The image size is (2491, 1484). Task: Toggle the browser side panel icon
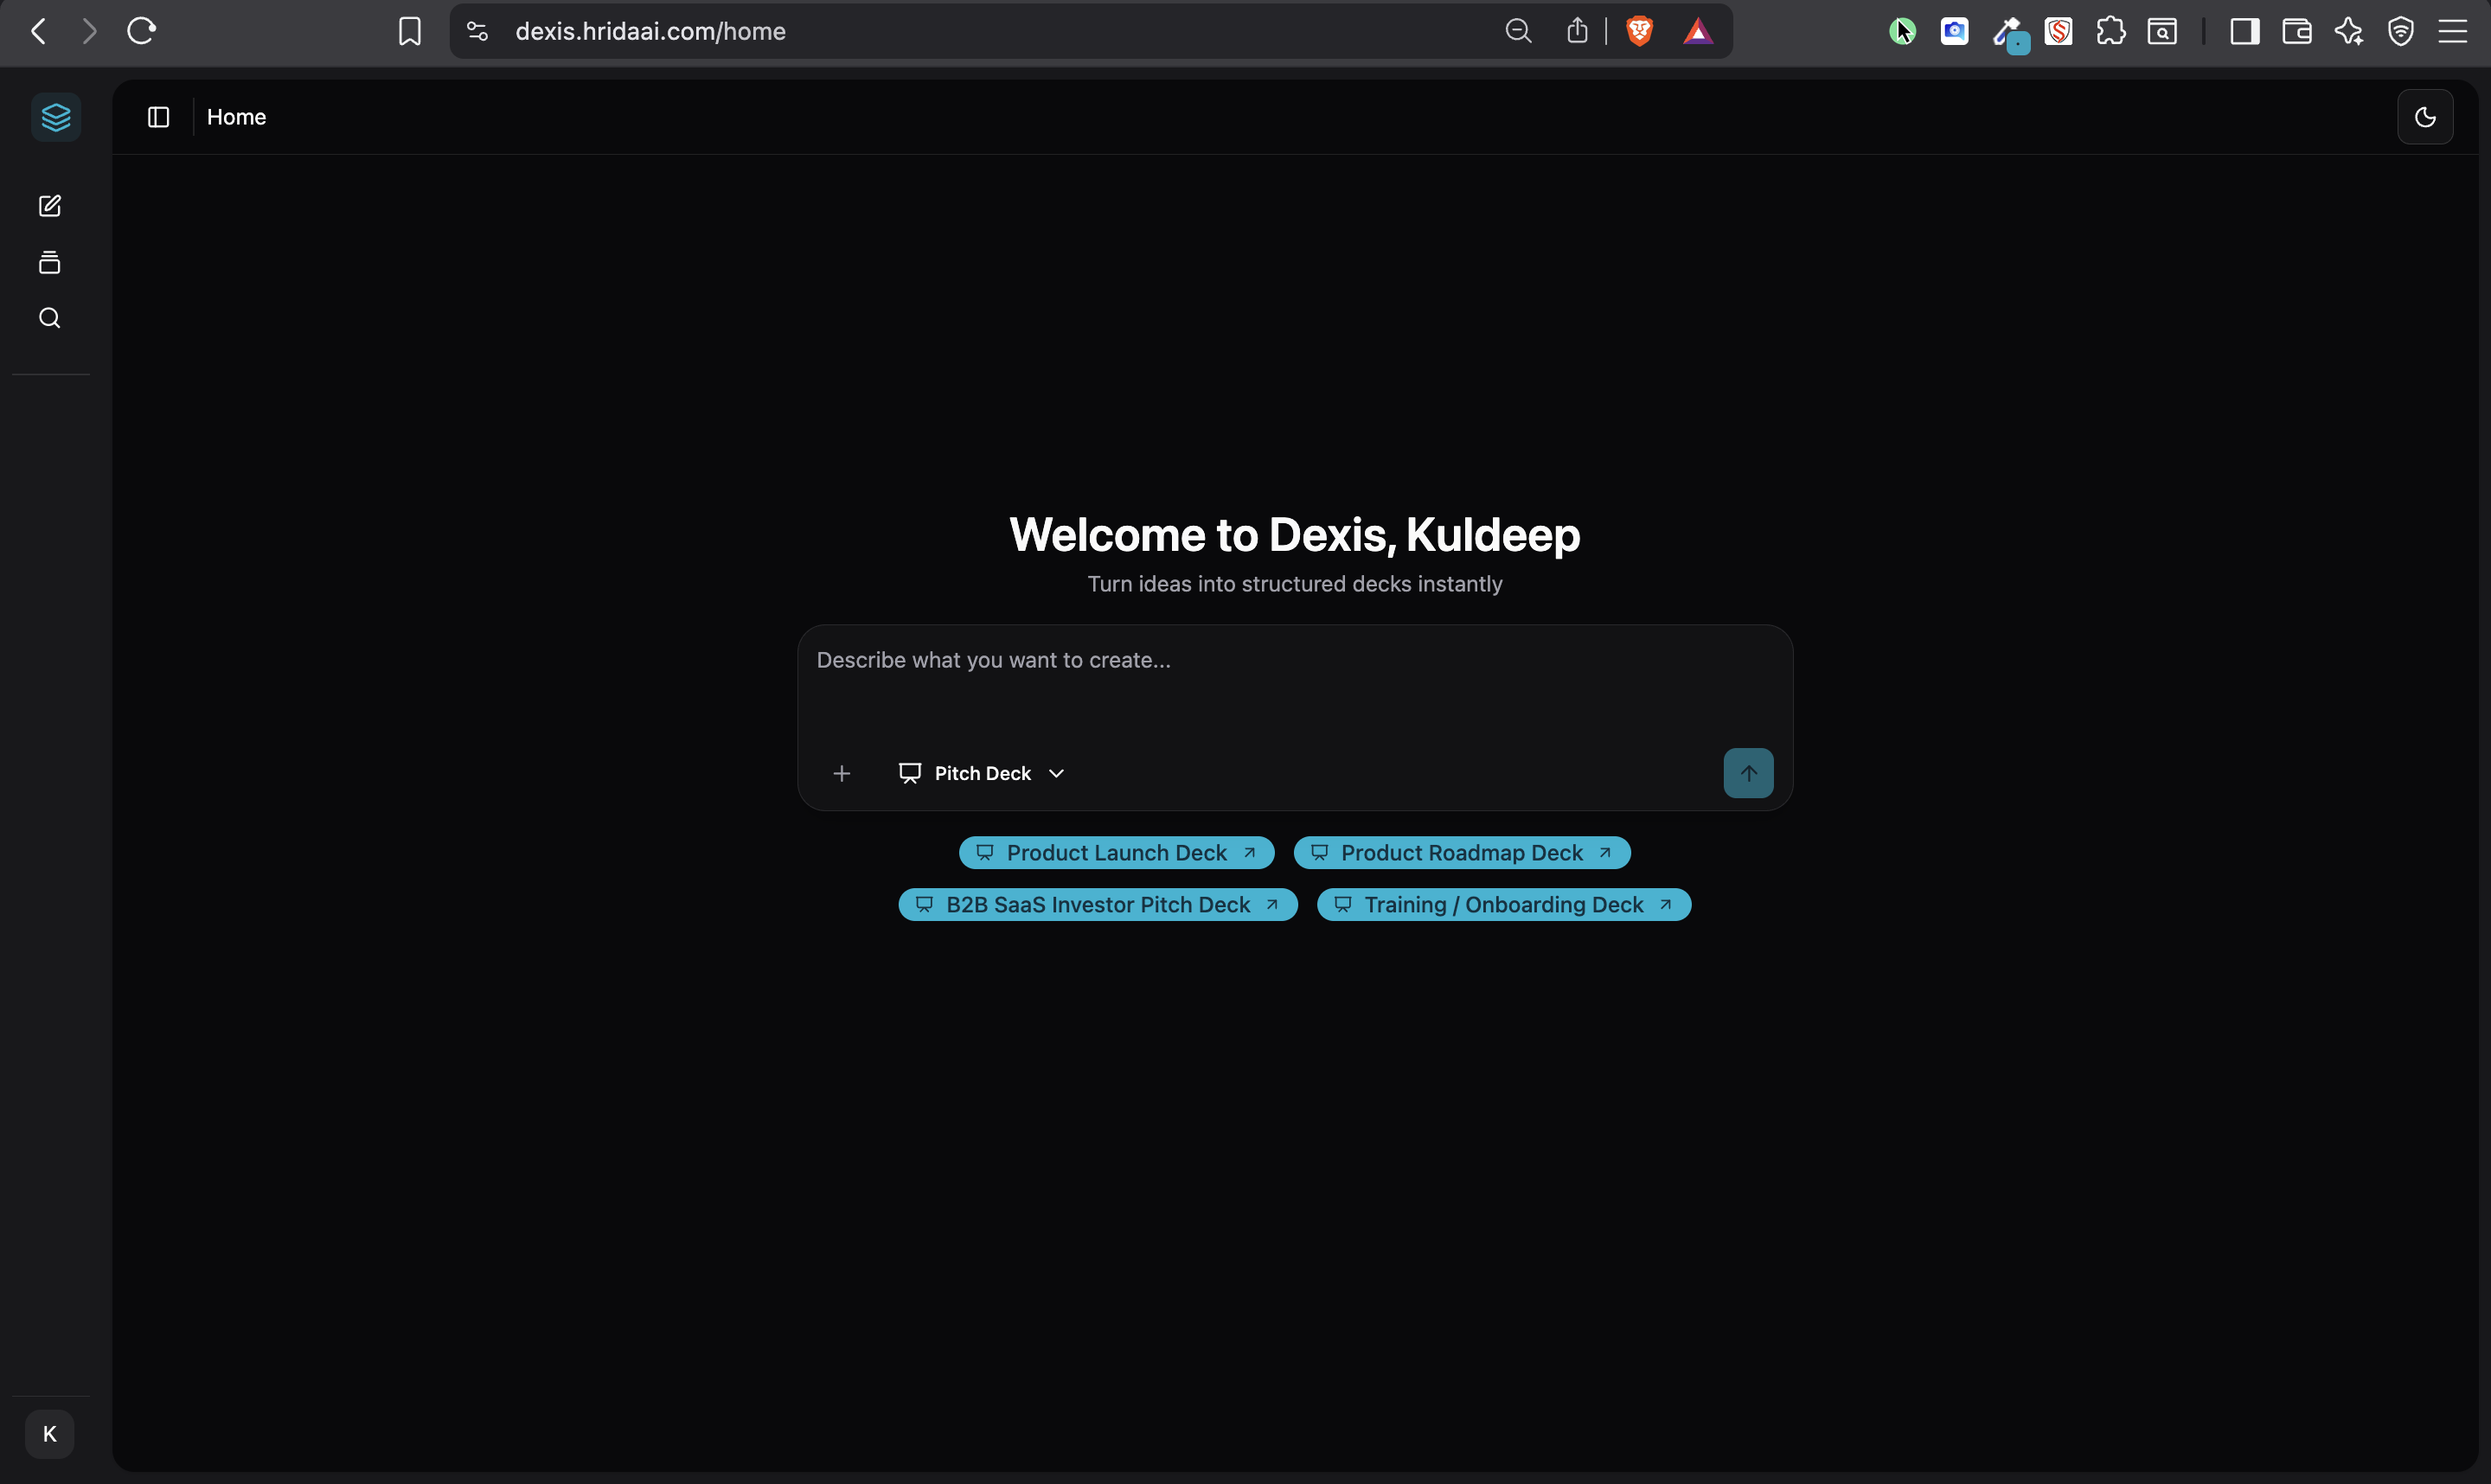tap(2245, 31)
